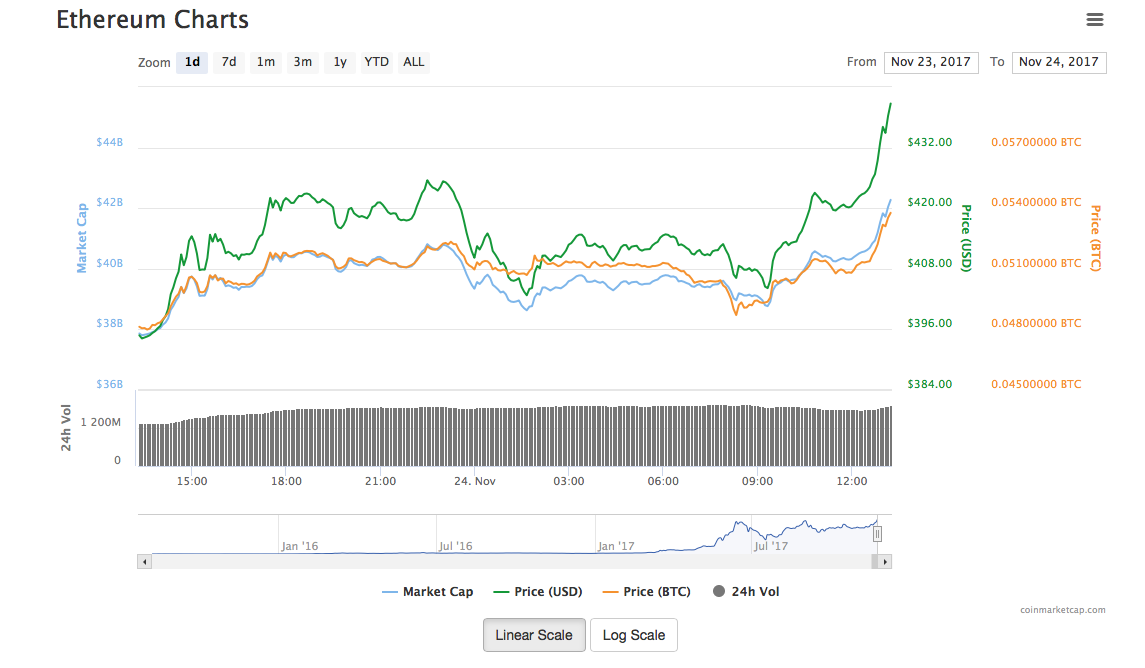Click the navigator range handle at right edge
The height and width of the screenshot is (668, 1145).
point(877,534)
